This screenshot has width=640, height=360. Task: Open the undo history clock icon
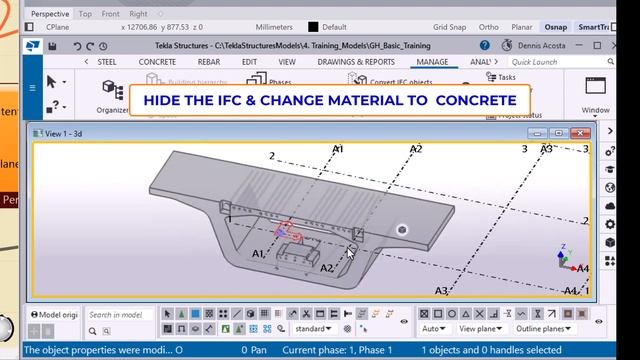[103, 46]
